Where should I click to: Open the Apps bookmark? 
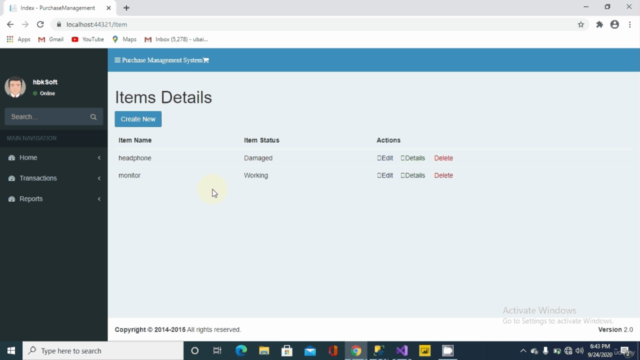(18, 39)
